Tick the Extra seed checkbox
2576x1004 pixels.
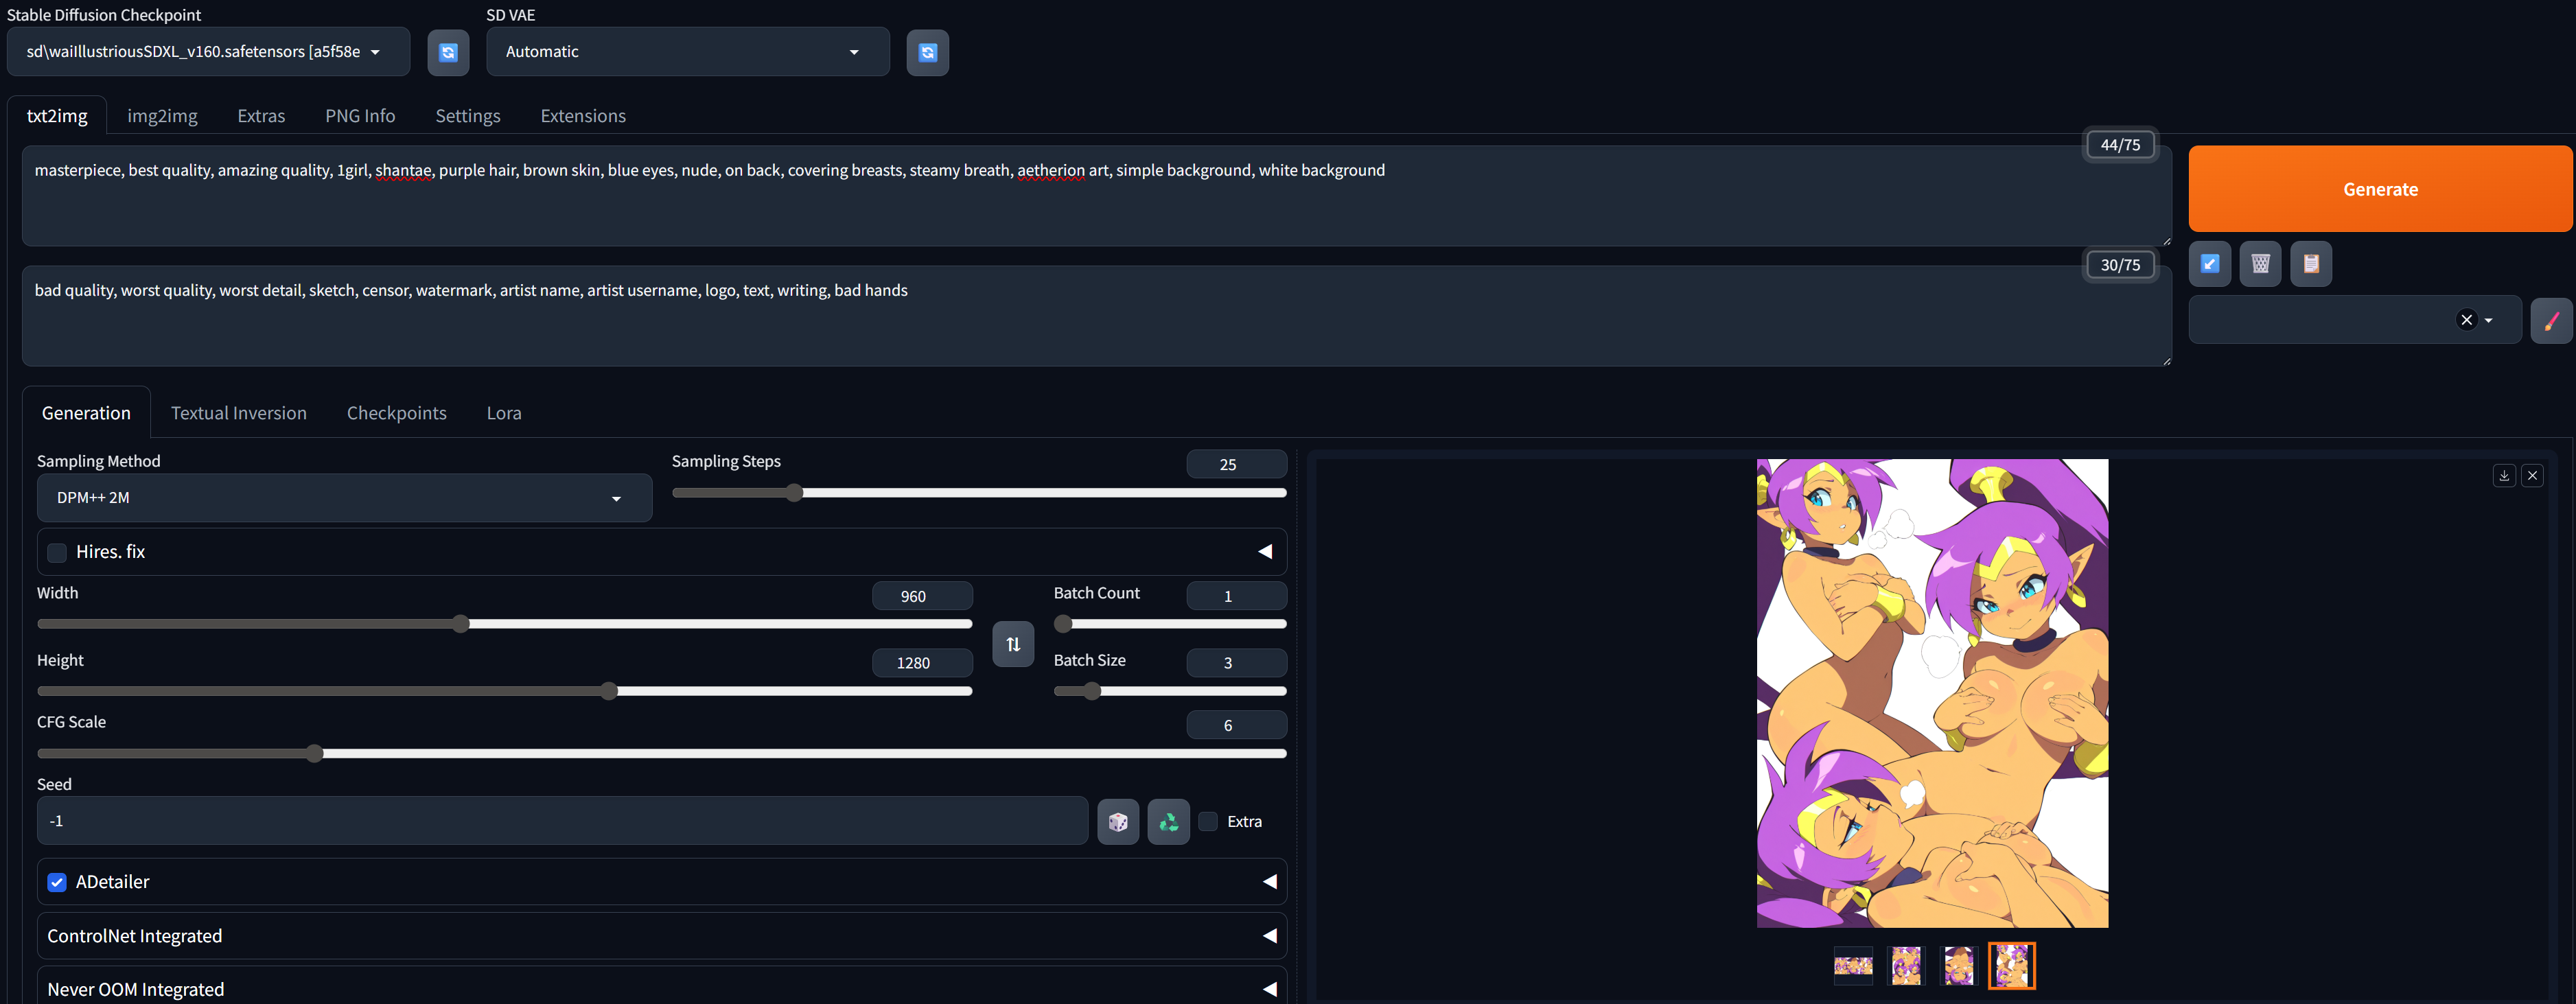pyautogui.click(x=1208, y=822)
